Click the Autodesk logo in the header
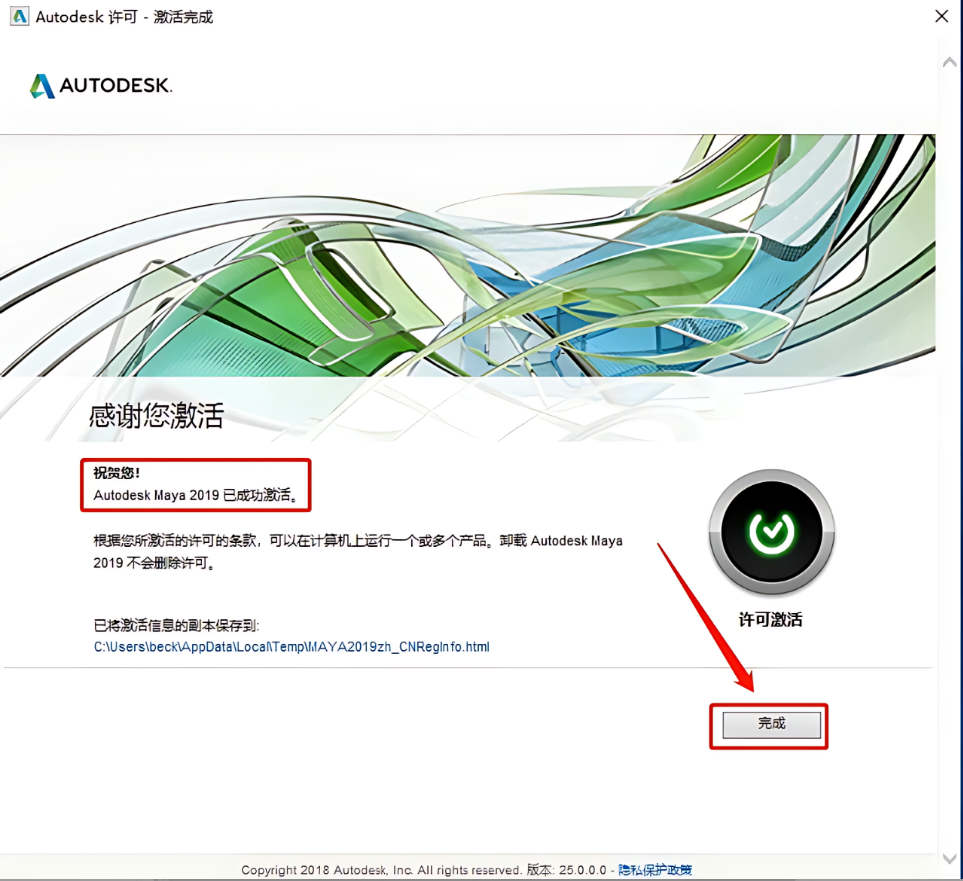This screenshot has width=963, height=881. (44, 86)
